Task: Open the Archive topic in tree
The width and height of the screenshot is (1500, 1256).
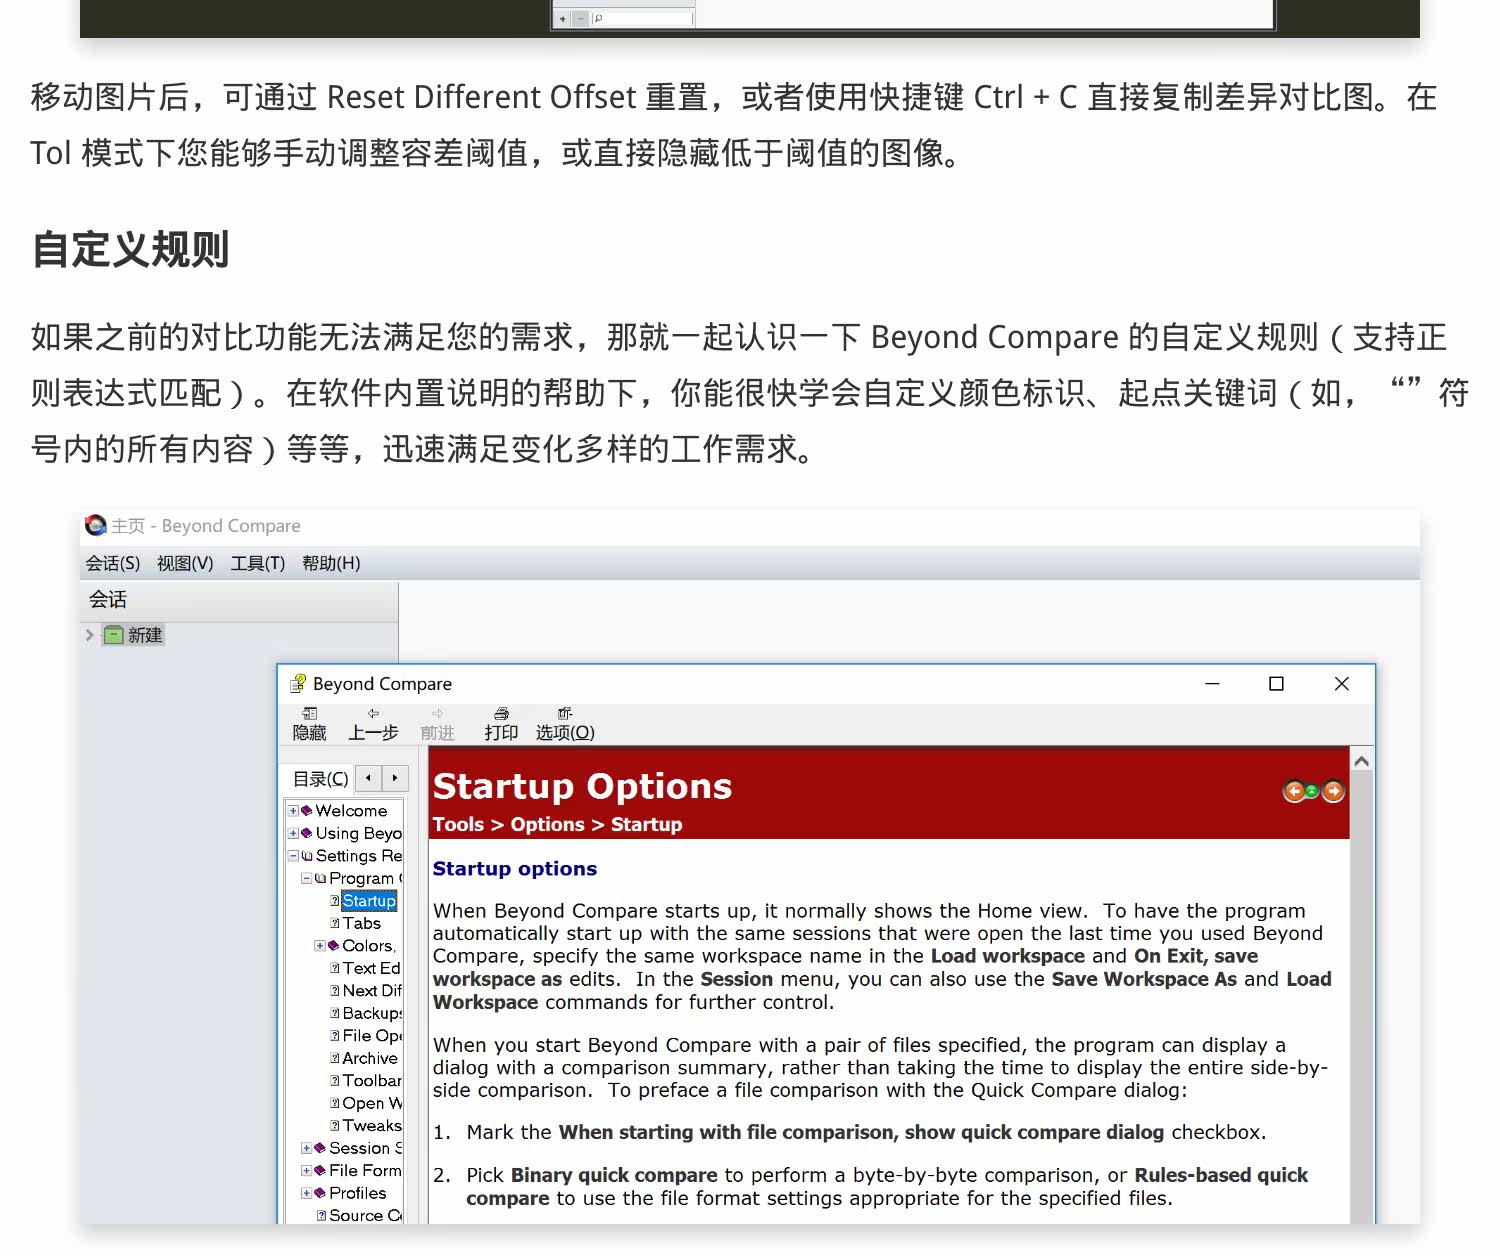Action: (x=370, y=1058)
